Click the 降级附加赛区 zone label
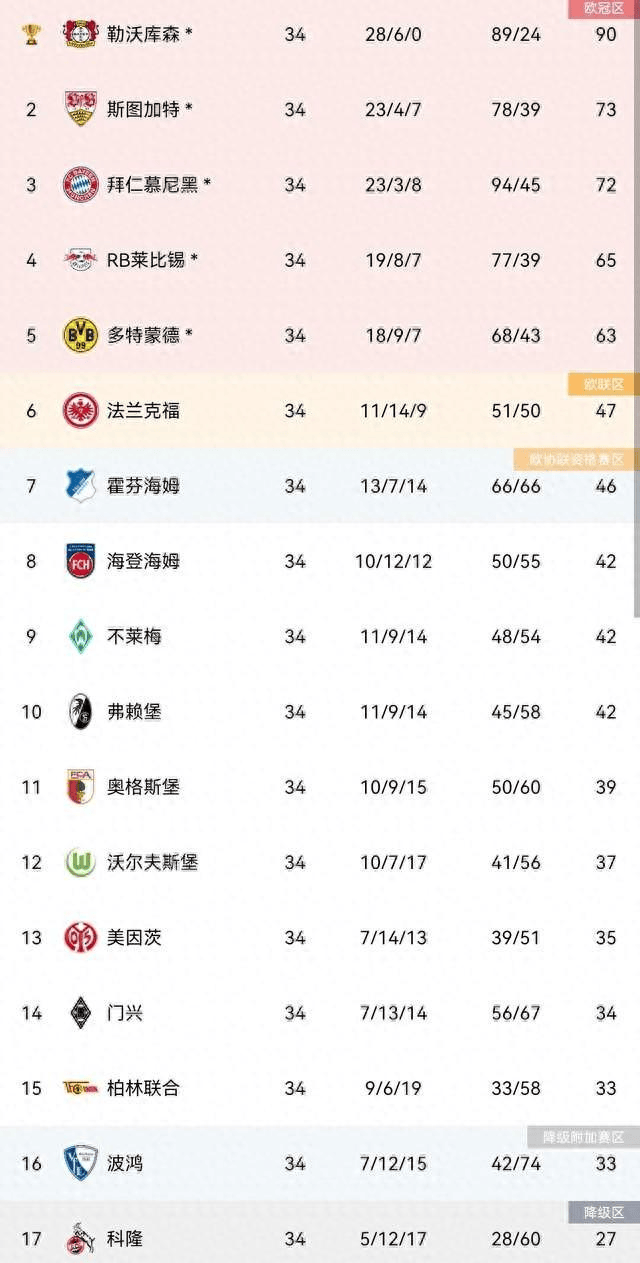640x1263 pixels. click(x=583, y=1137)
